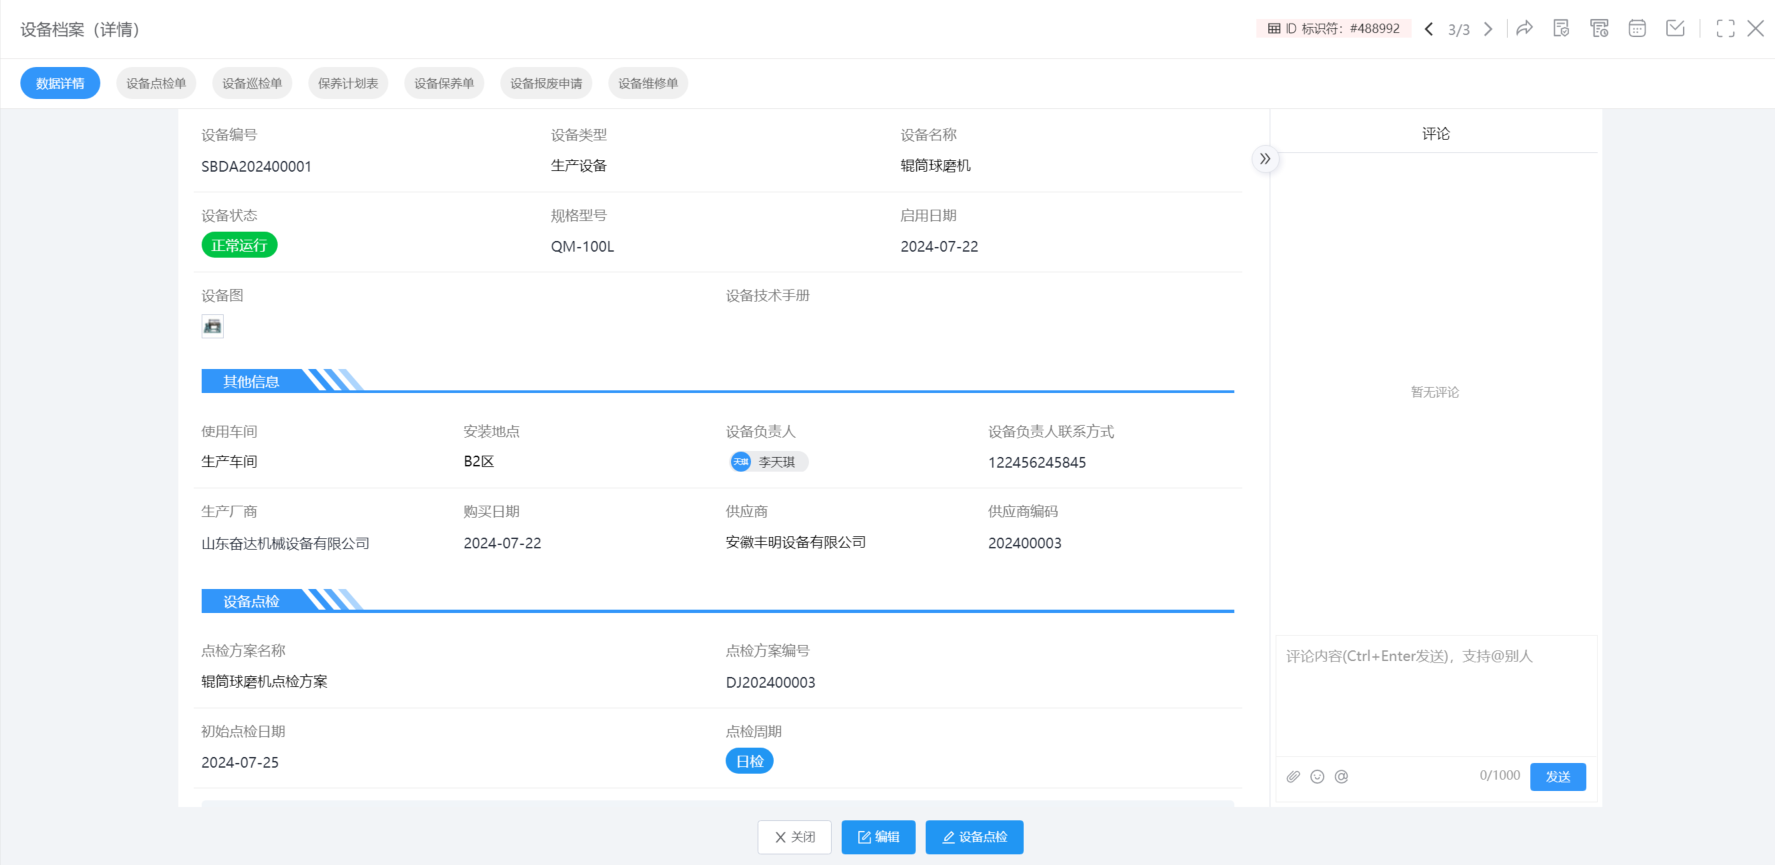Click the share arrow icon
This screenshot has width=1775, height=865.
1524,29
